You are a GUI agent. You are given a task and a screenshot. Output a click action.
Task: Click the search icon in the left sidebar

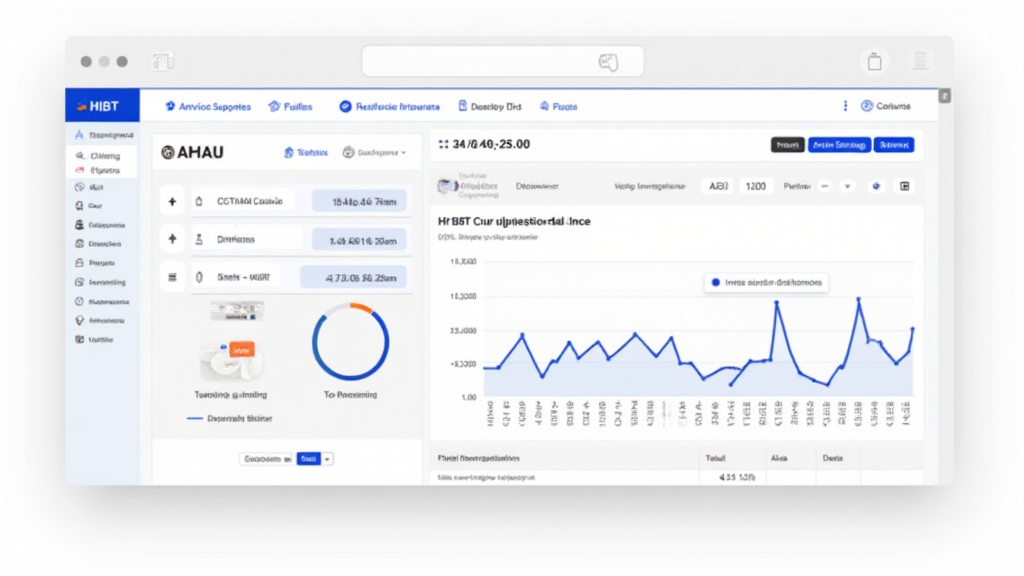[x=80, y=156]
